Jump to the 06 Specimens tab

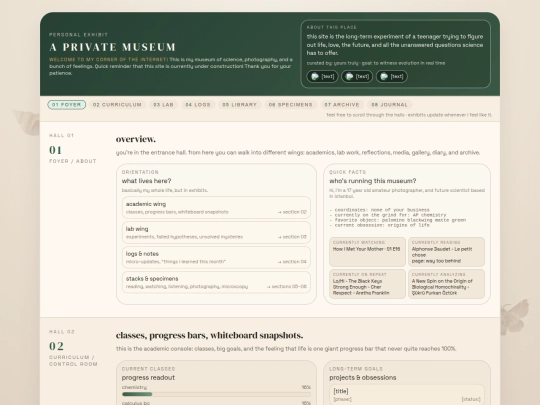tap(290, 105)
